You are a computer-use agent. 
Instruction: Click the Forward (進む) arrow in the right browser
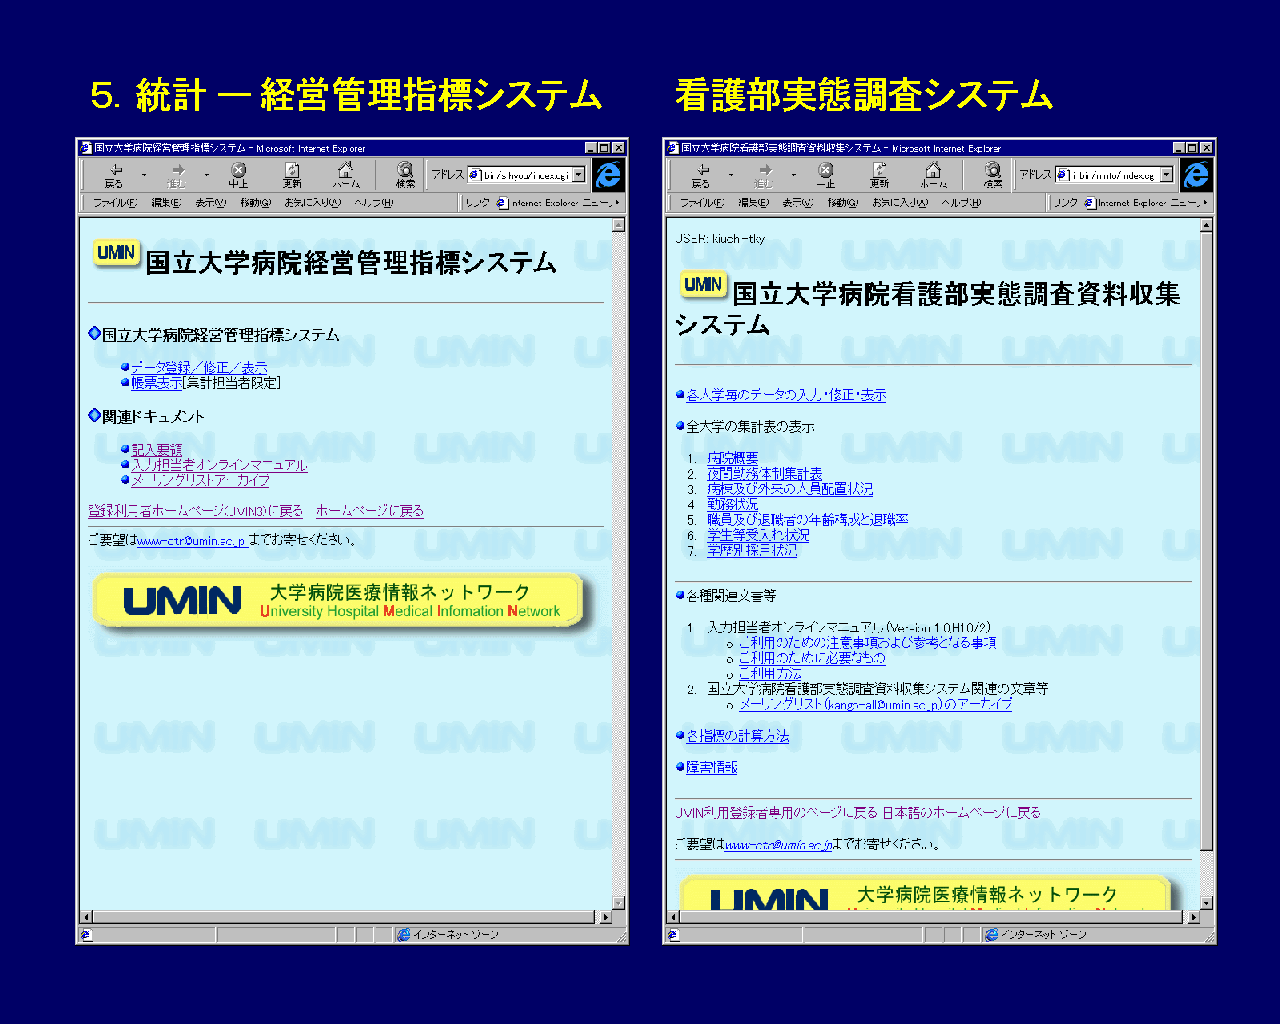point(763,175)
